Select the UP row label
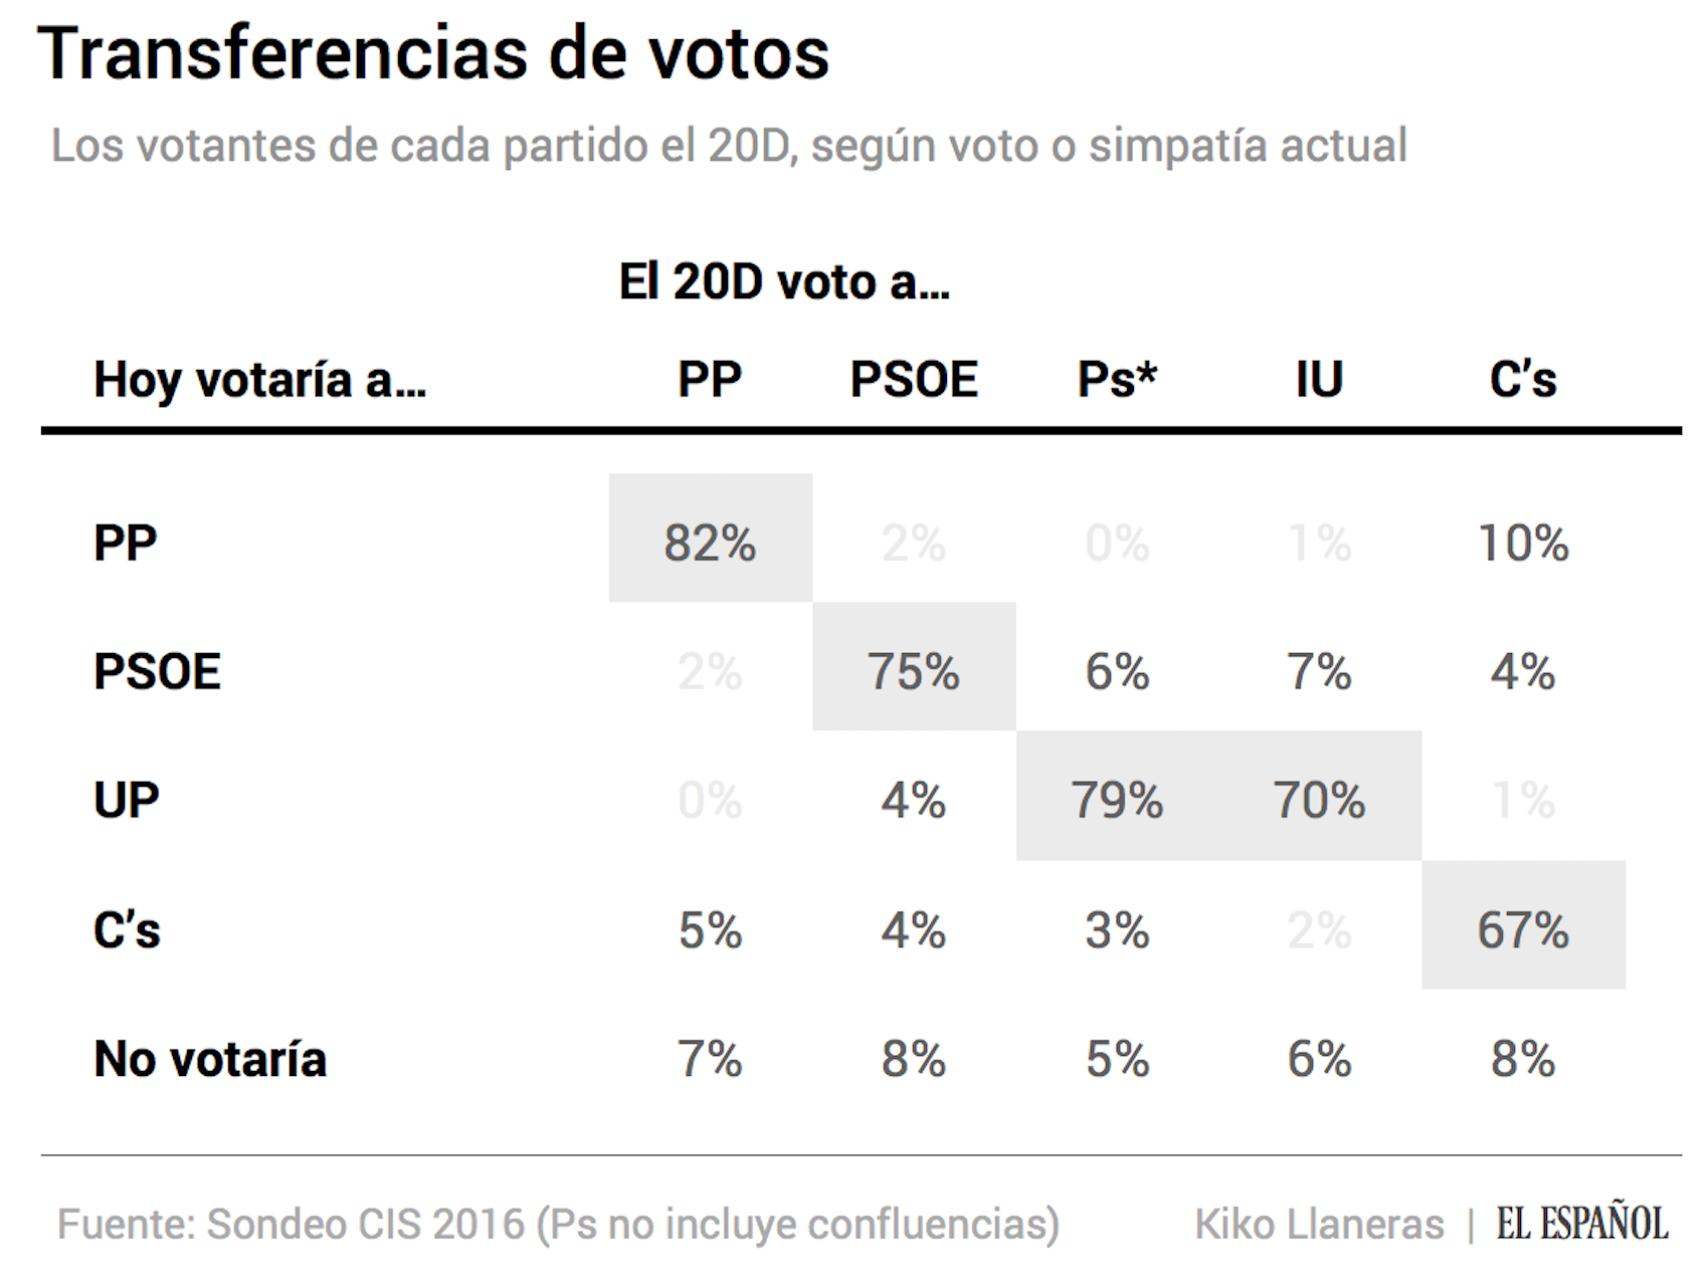Screen dimensions: 1706x1280 [x=126, y=800]
